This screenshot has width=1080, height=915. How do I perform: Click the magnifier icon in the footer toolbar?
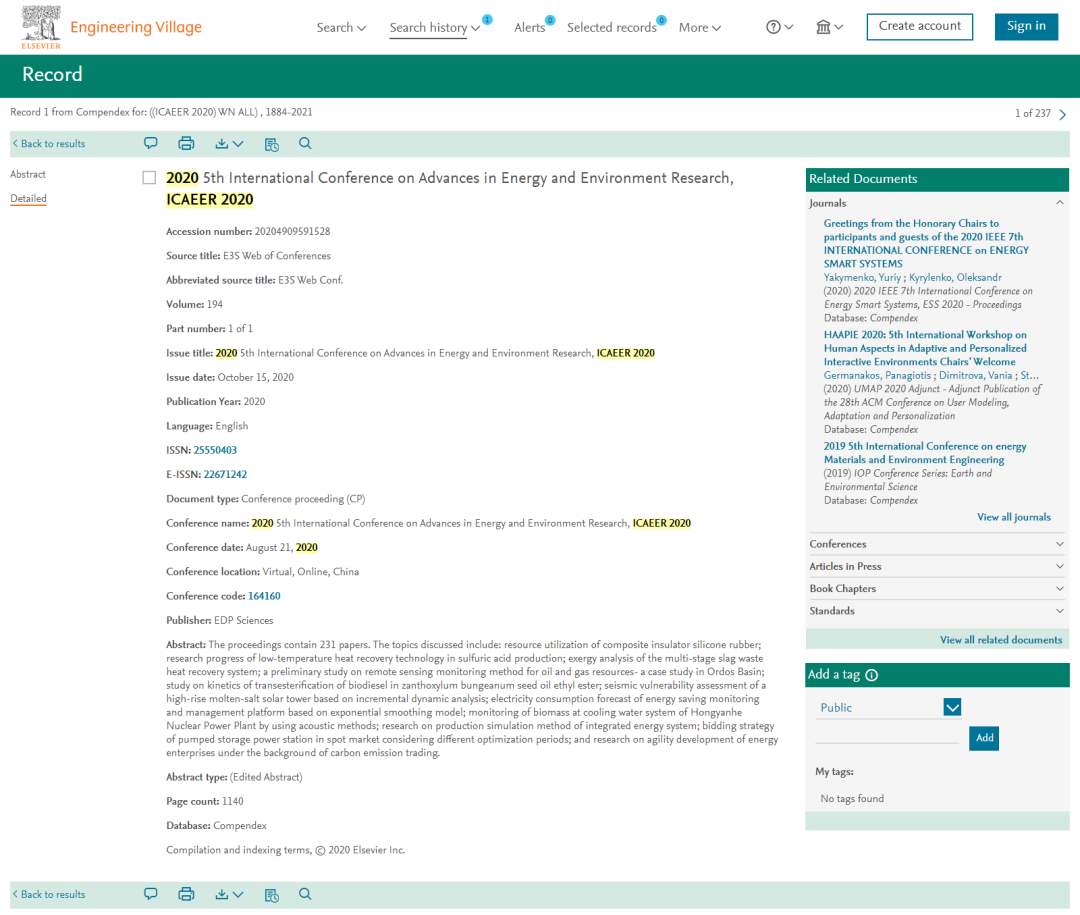coord(305,894)
